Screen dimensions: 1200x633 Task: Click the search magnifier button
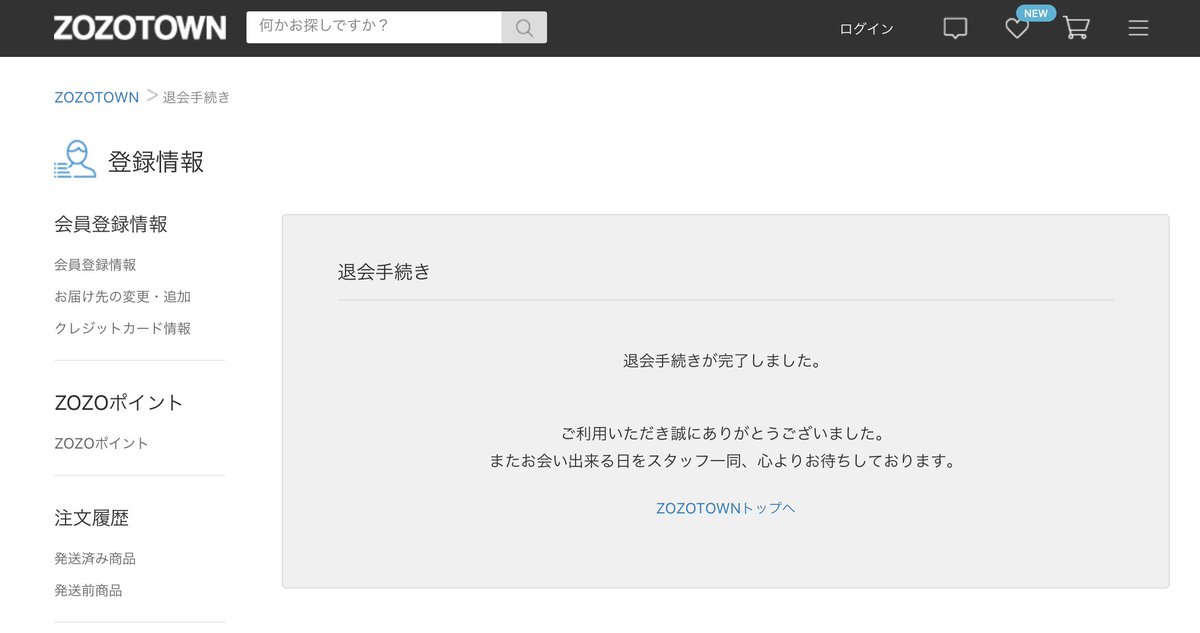click(x=524, y=28)
